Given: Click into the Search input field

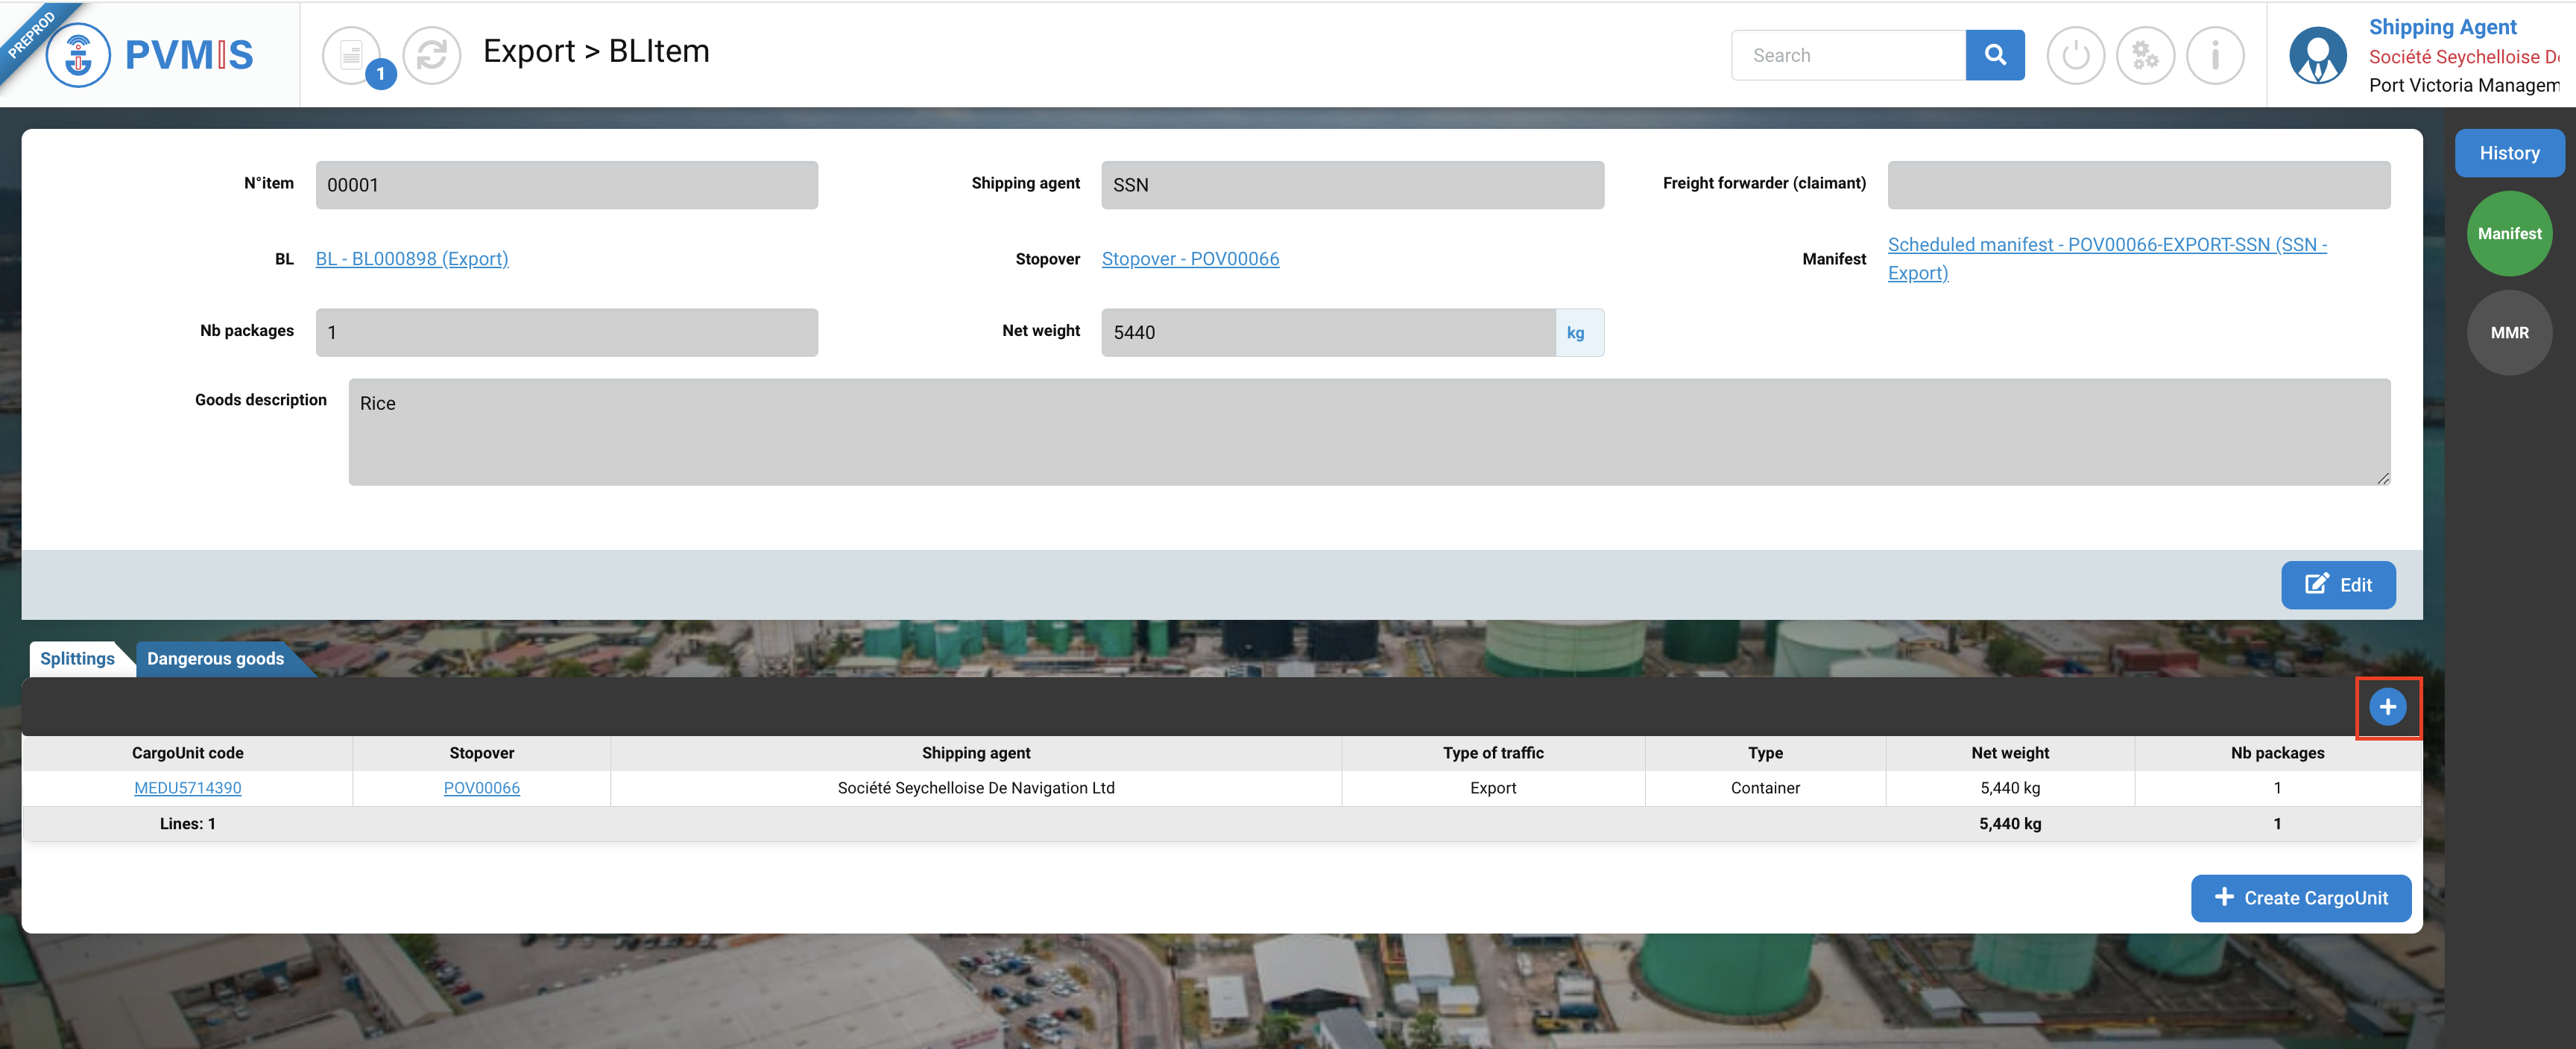Looking at the screenshot, I should coord(1849,55).
